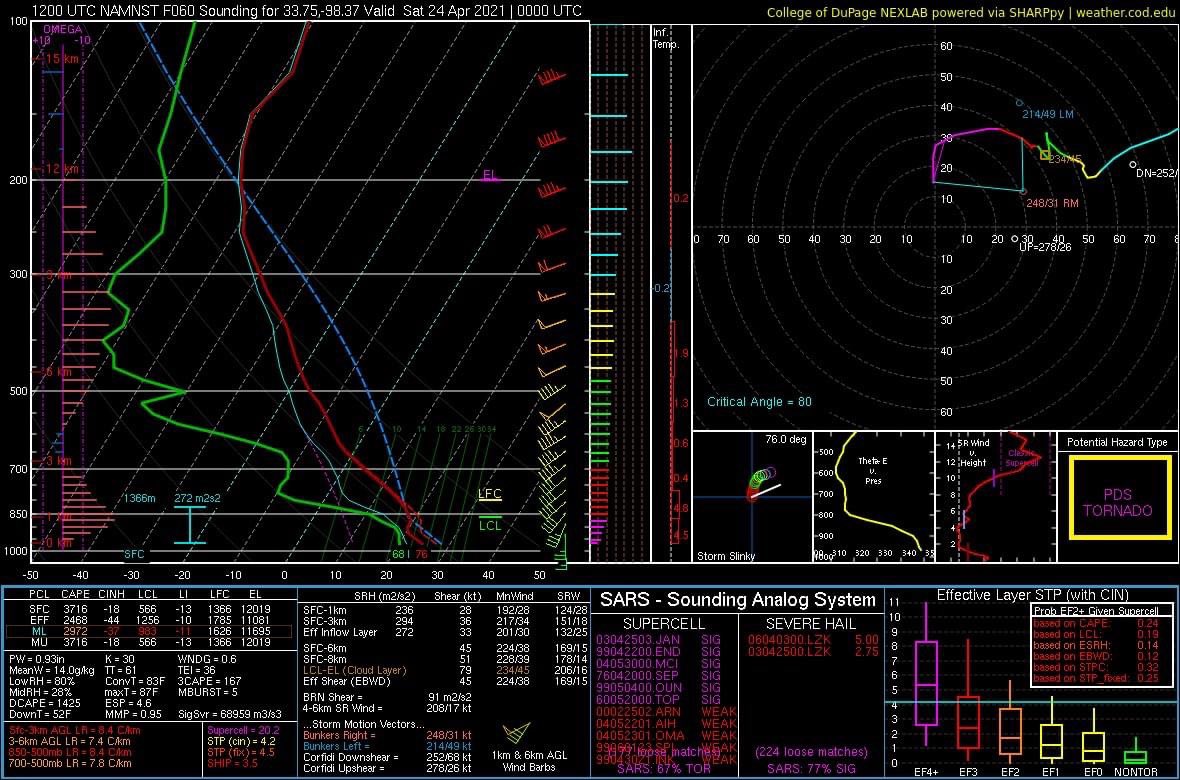This screenshot has height=780, width=1180.
Task: Click SARS - Sounding Analog System heading
Action: 738,600
